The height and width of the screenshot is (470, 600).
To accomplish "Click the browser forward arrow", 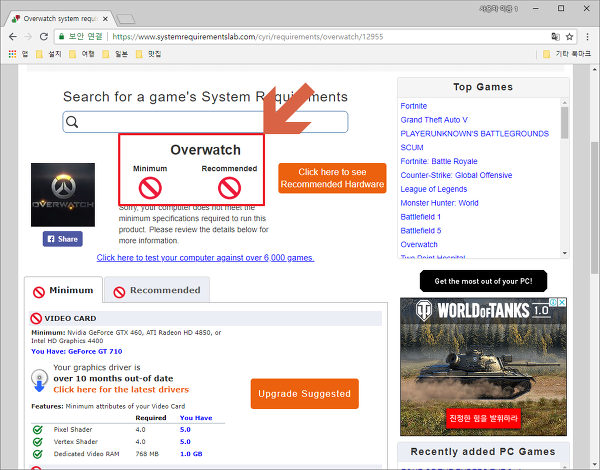I will click(28, 37).
